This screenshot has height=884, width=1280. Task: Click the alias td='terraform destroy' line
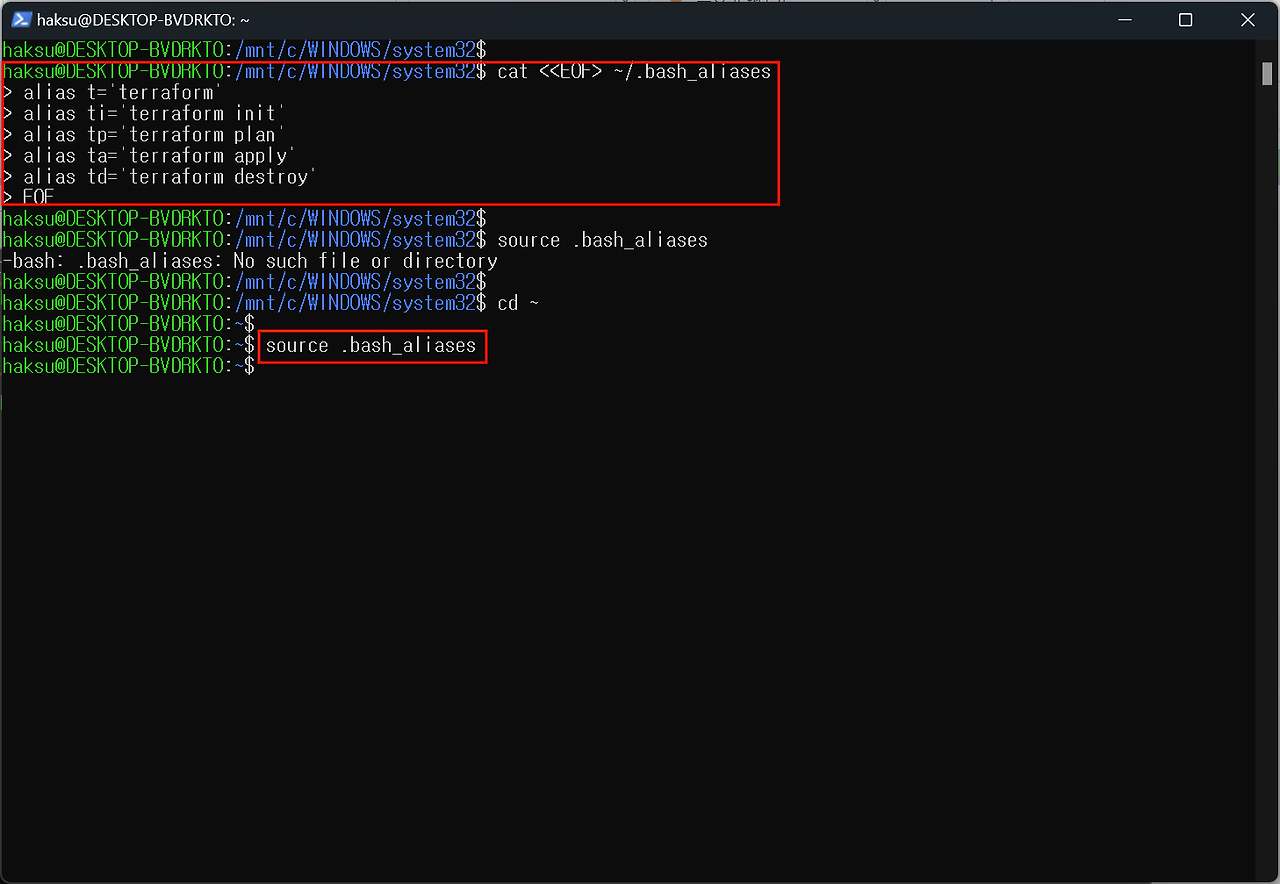170,177
